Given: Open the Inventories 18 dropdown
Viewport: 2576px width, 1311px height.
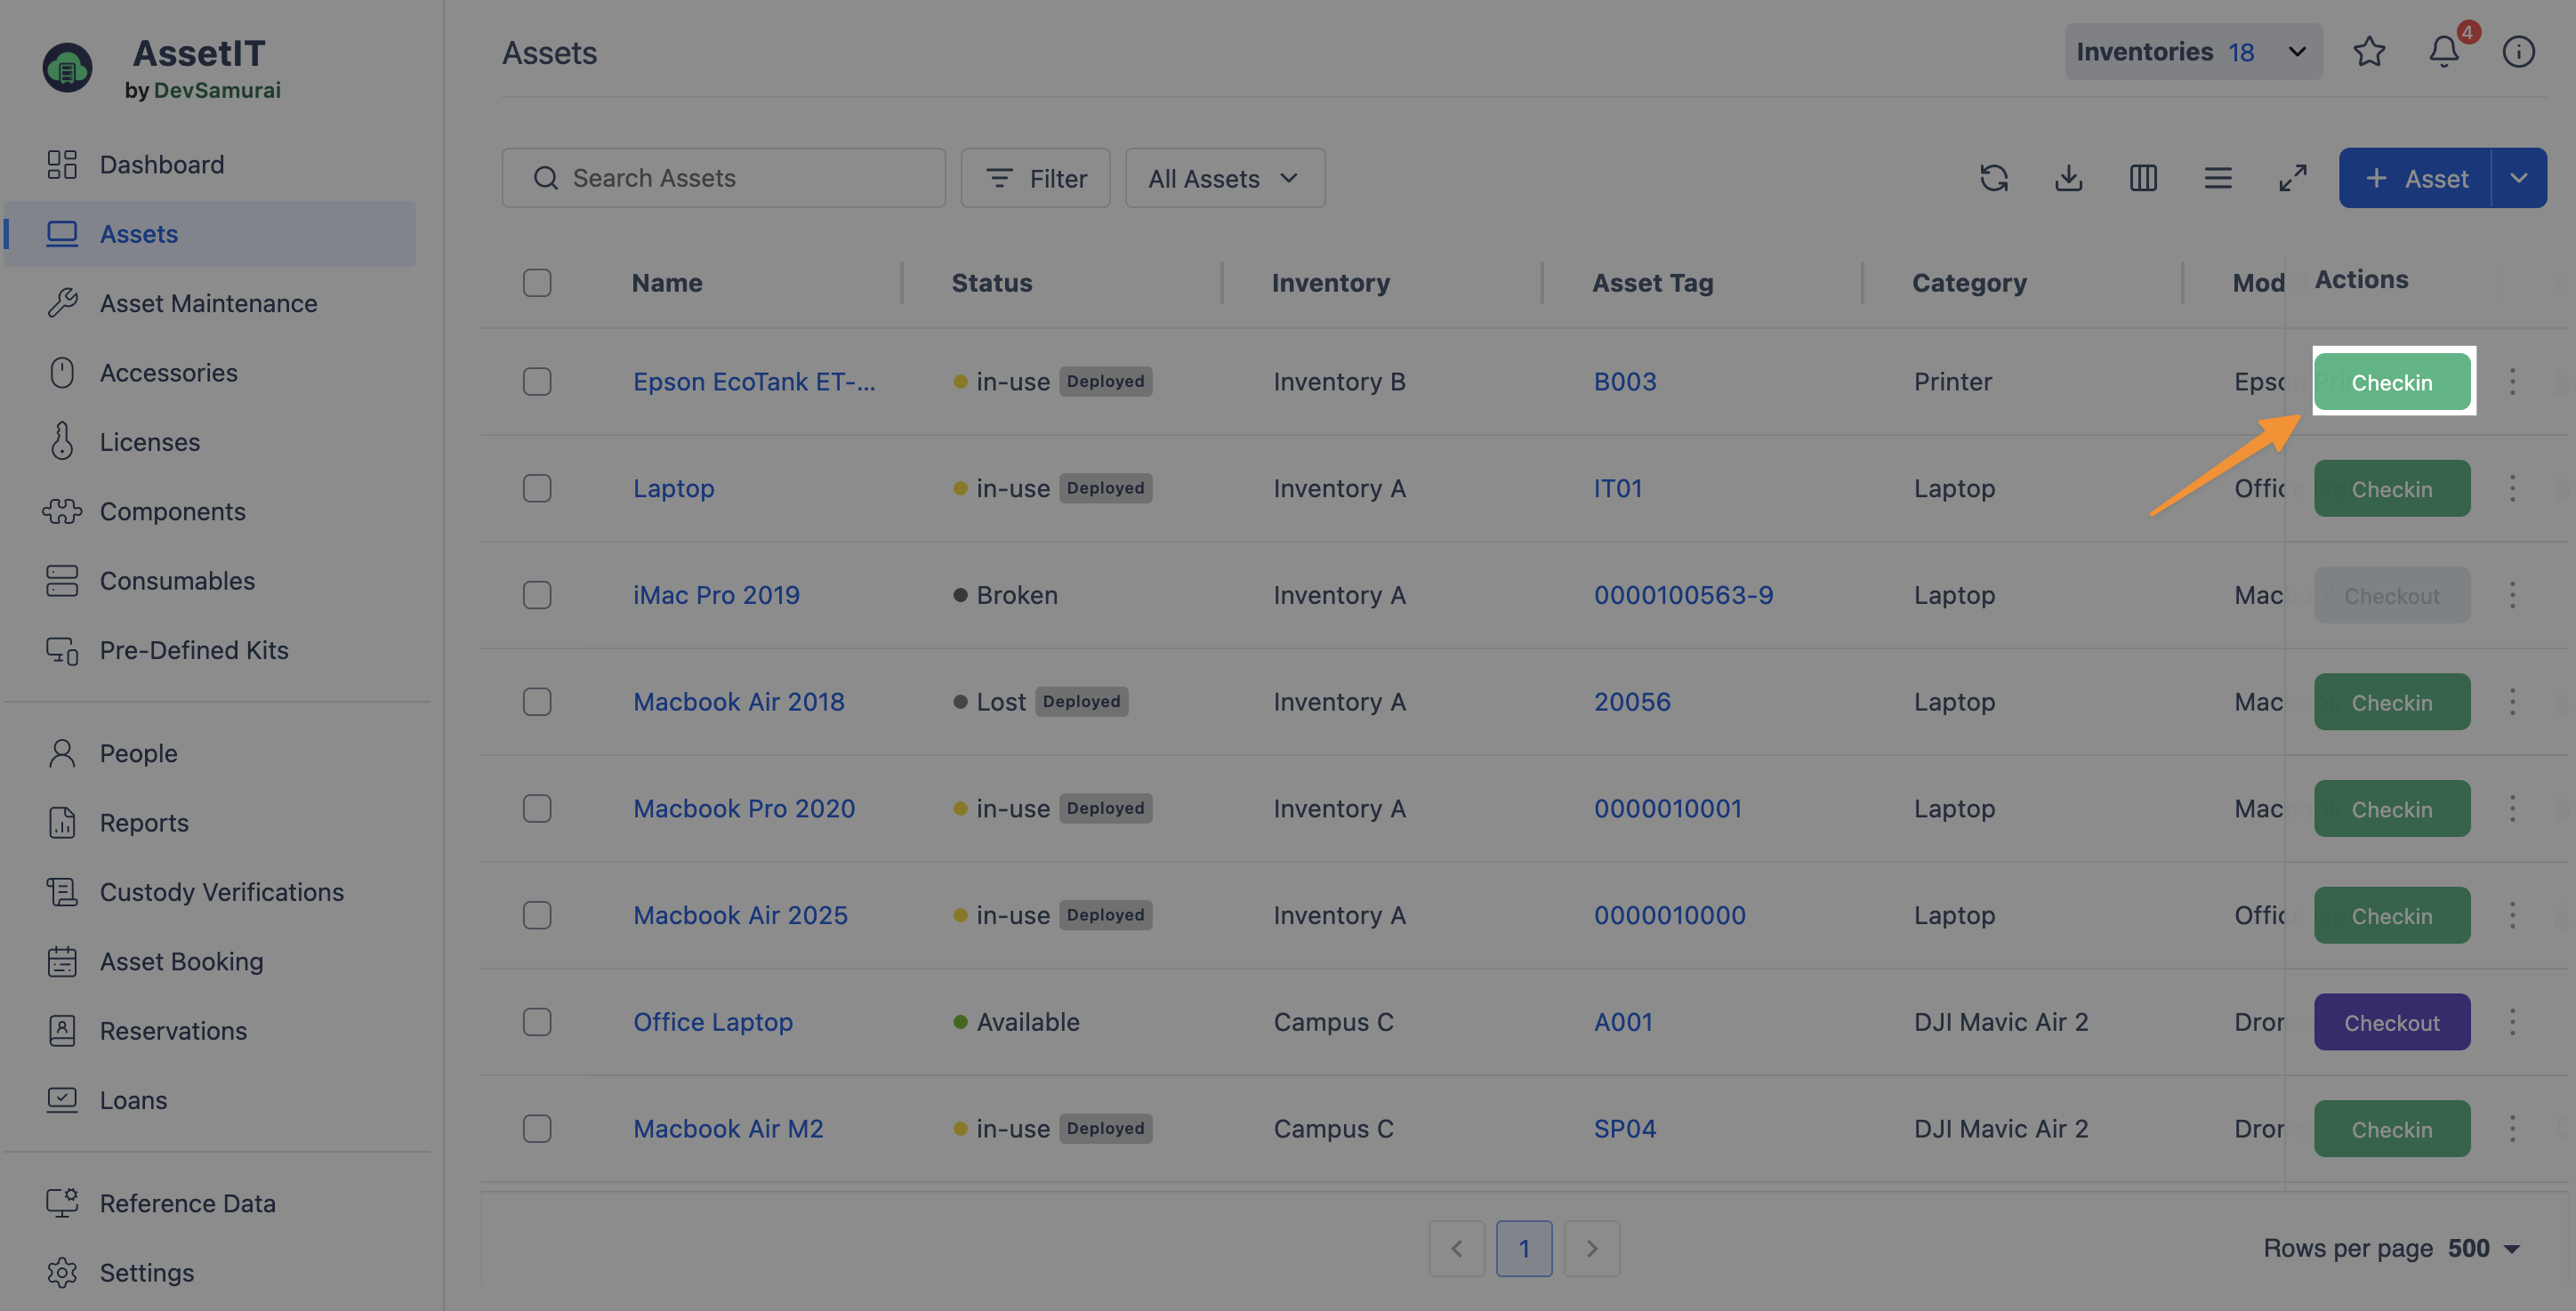Looking at the screenshot, I should pos(2192,52).
